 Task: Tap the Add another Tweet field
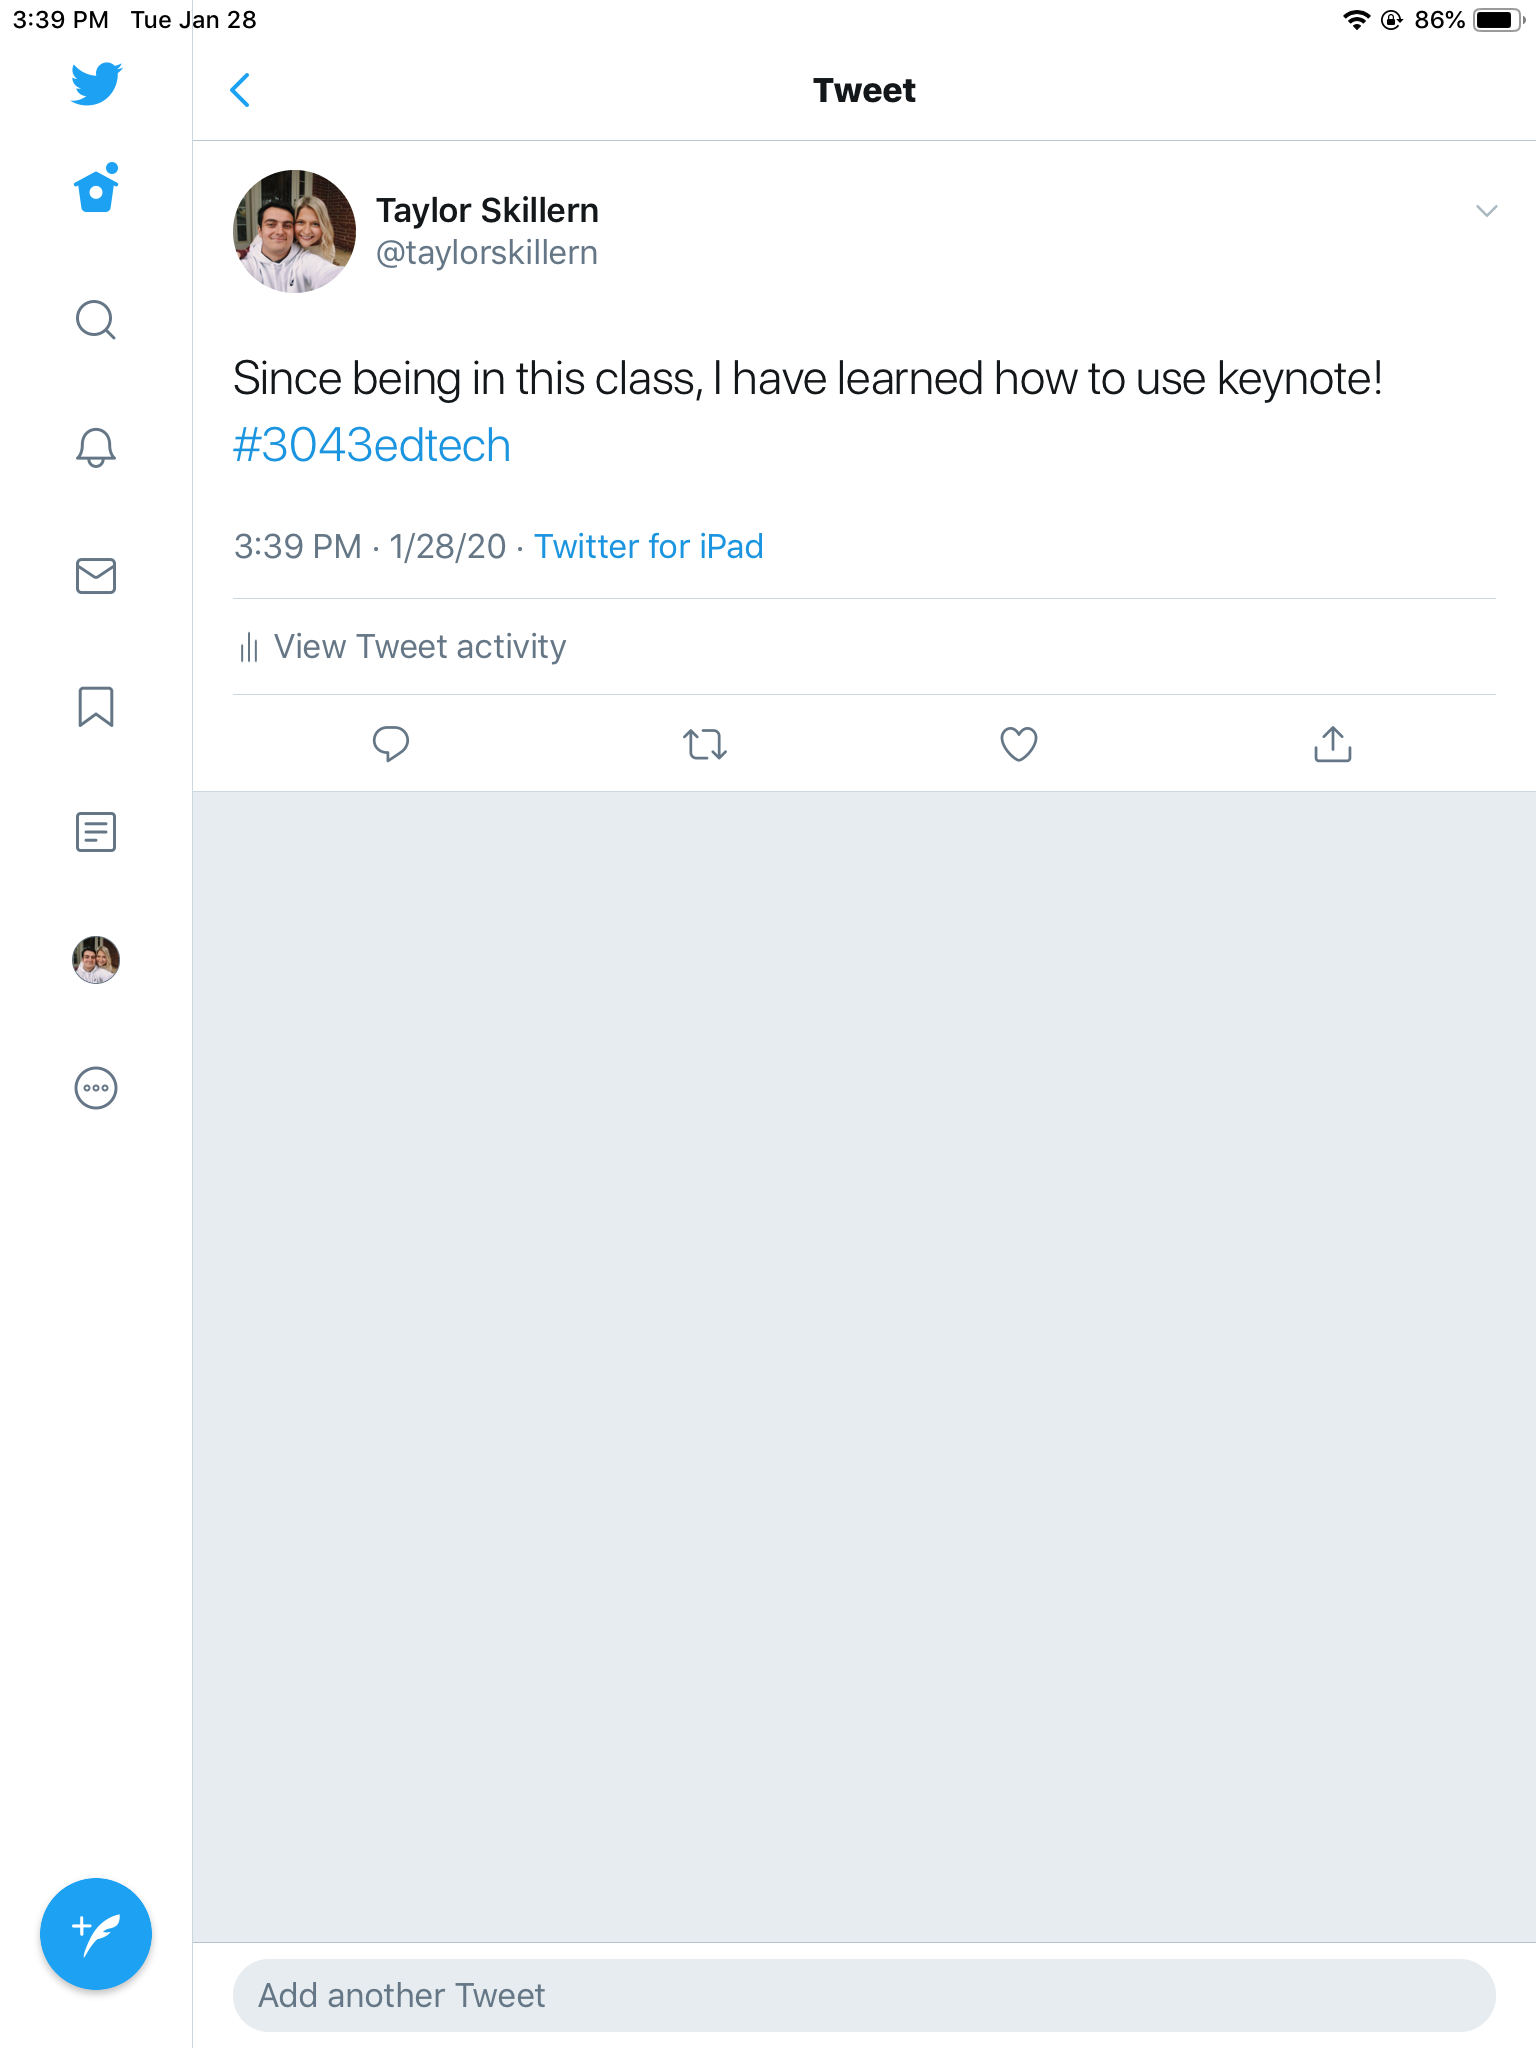tap(864, 1995)
